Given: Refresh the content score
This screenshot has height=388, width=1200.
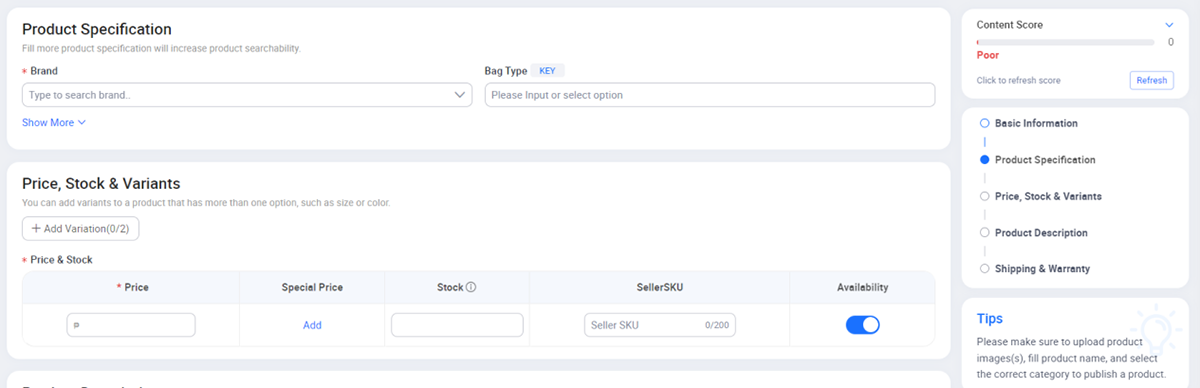Looking at the screenshot, I should pos(1152,80).
